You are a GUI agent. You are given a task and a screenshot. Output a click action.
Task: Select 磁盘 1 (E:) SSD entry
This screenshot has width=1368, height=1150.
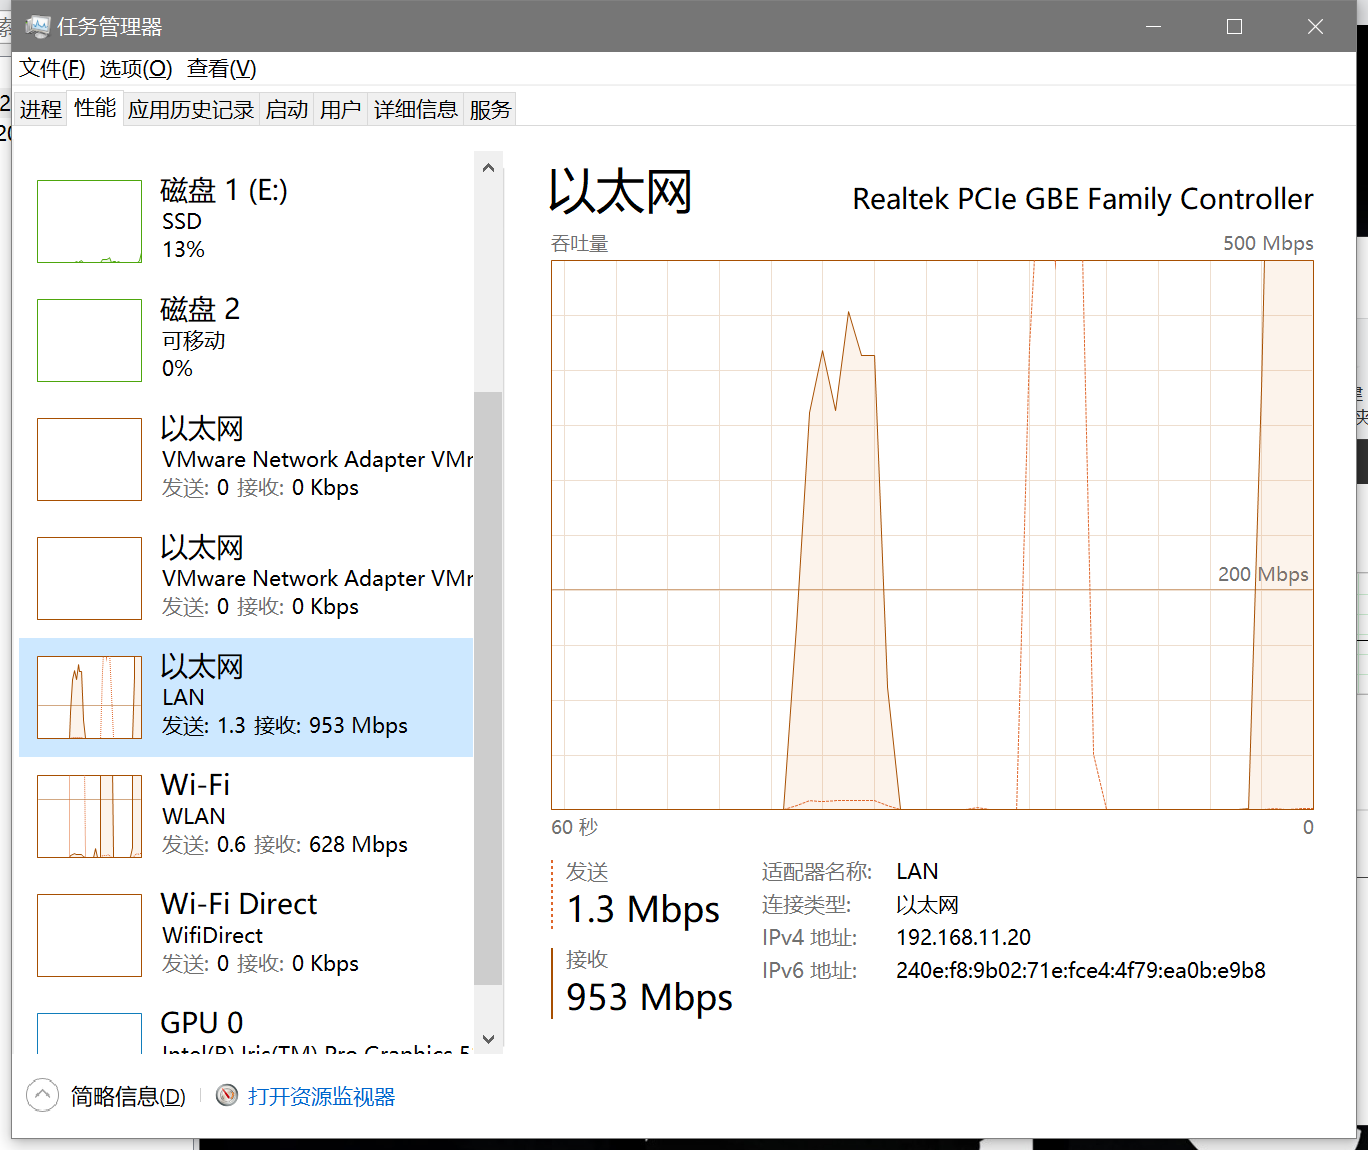pos(246,221)
